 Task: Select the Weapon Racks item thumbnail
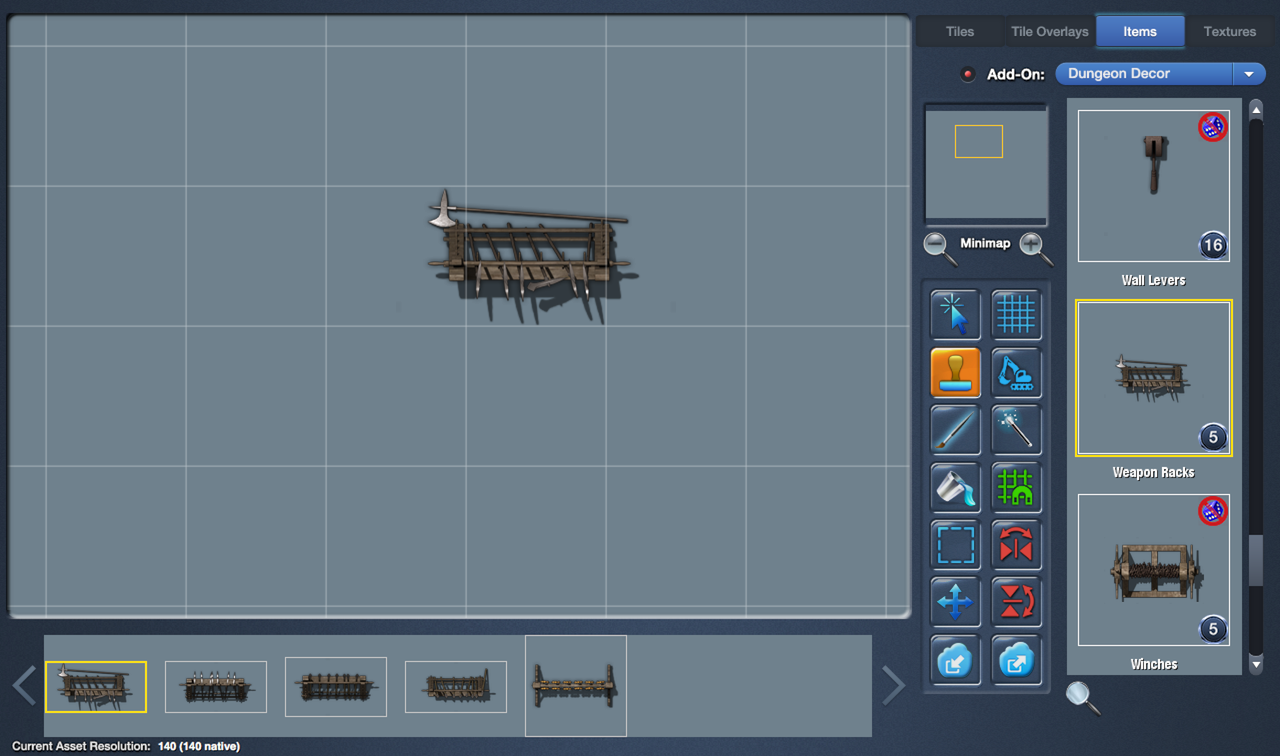pyautogui.click(x=1154, y=378)
